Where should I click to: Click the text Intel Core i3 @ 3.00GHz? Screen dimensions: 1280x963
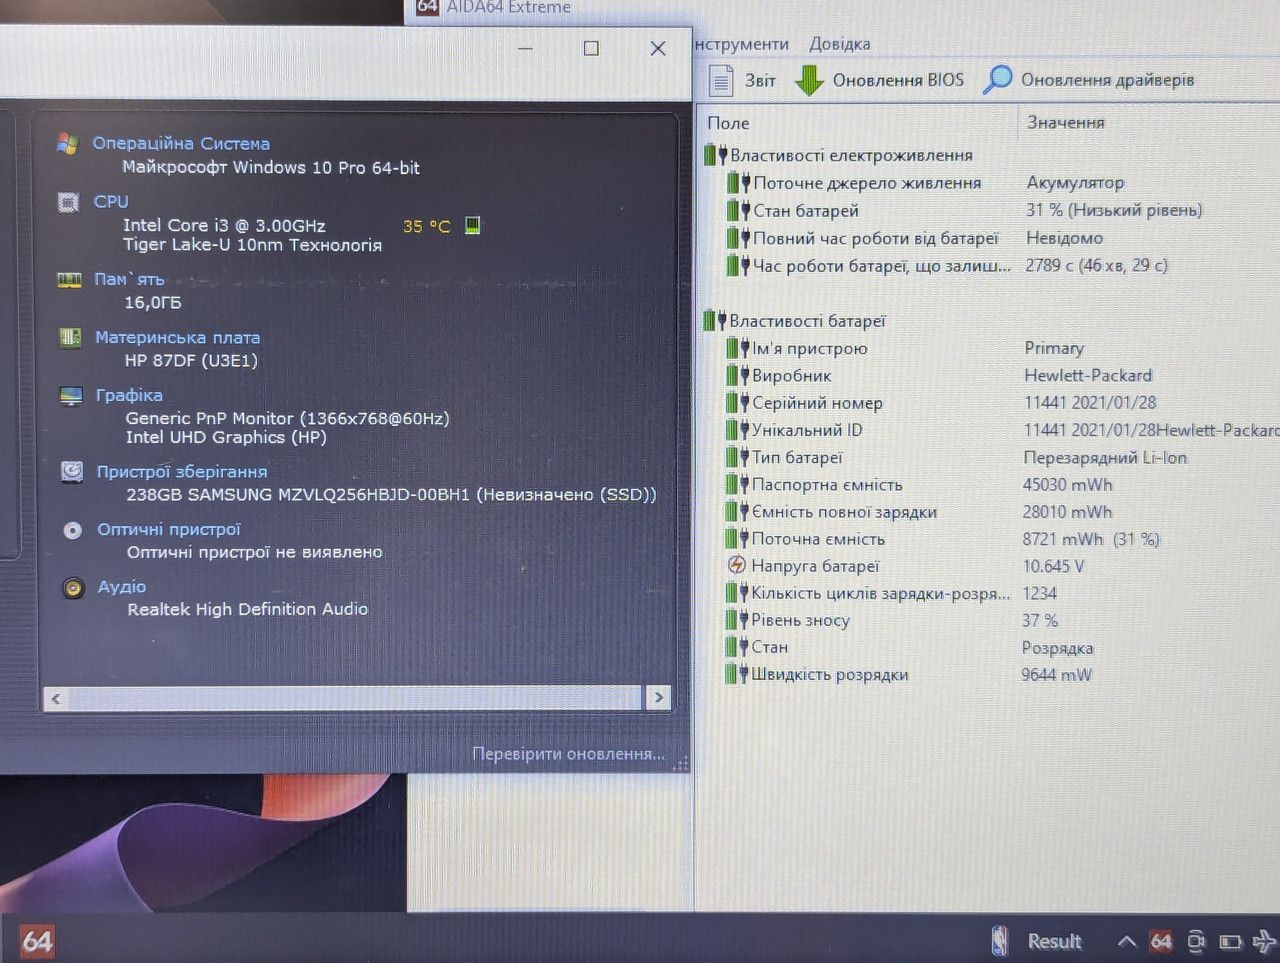[x=224, y=226]
